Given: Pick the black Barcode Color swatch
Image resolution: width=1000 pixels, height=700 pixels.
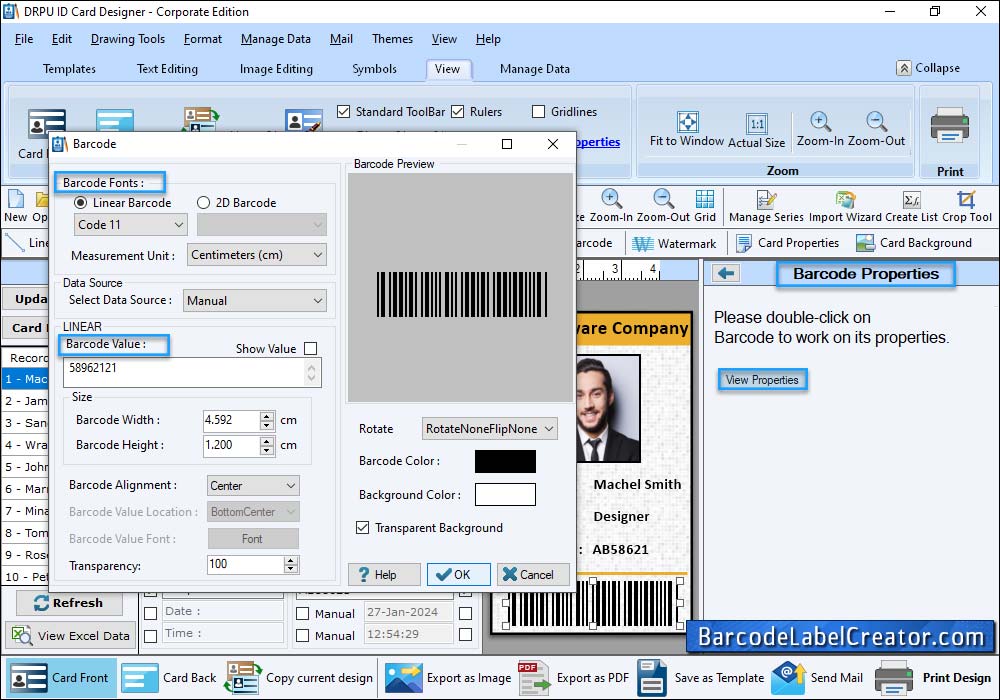Looking at the screenshot, I should (505, 462).
